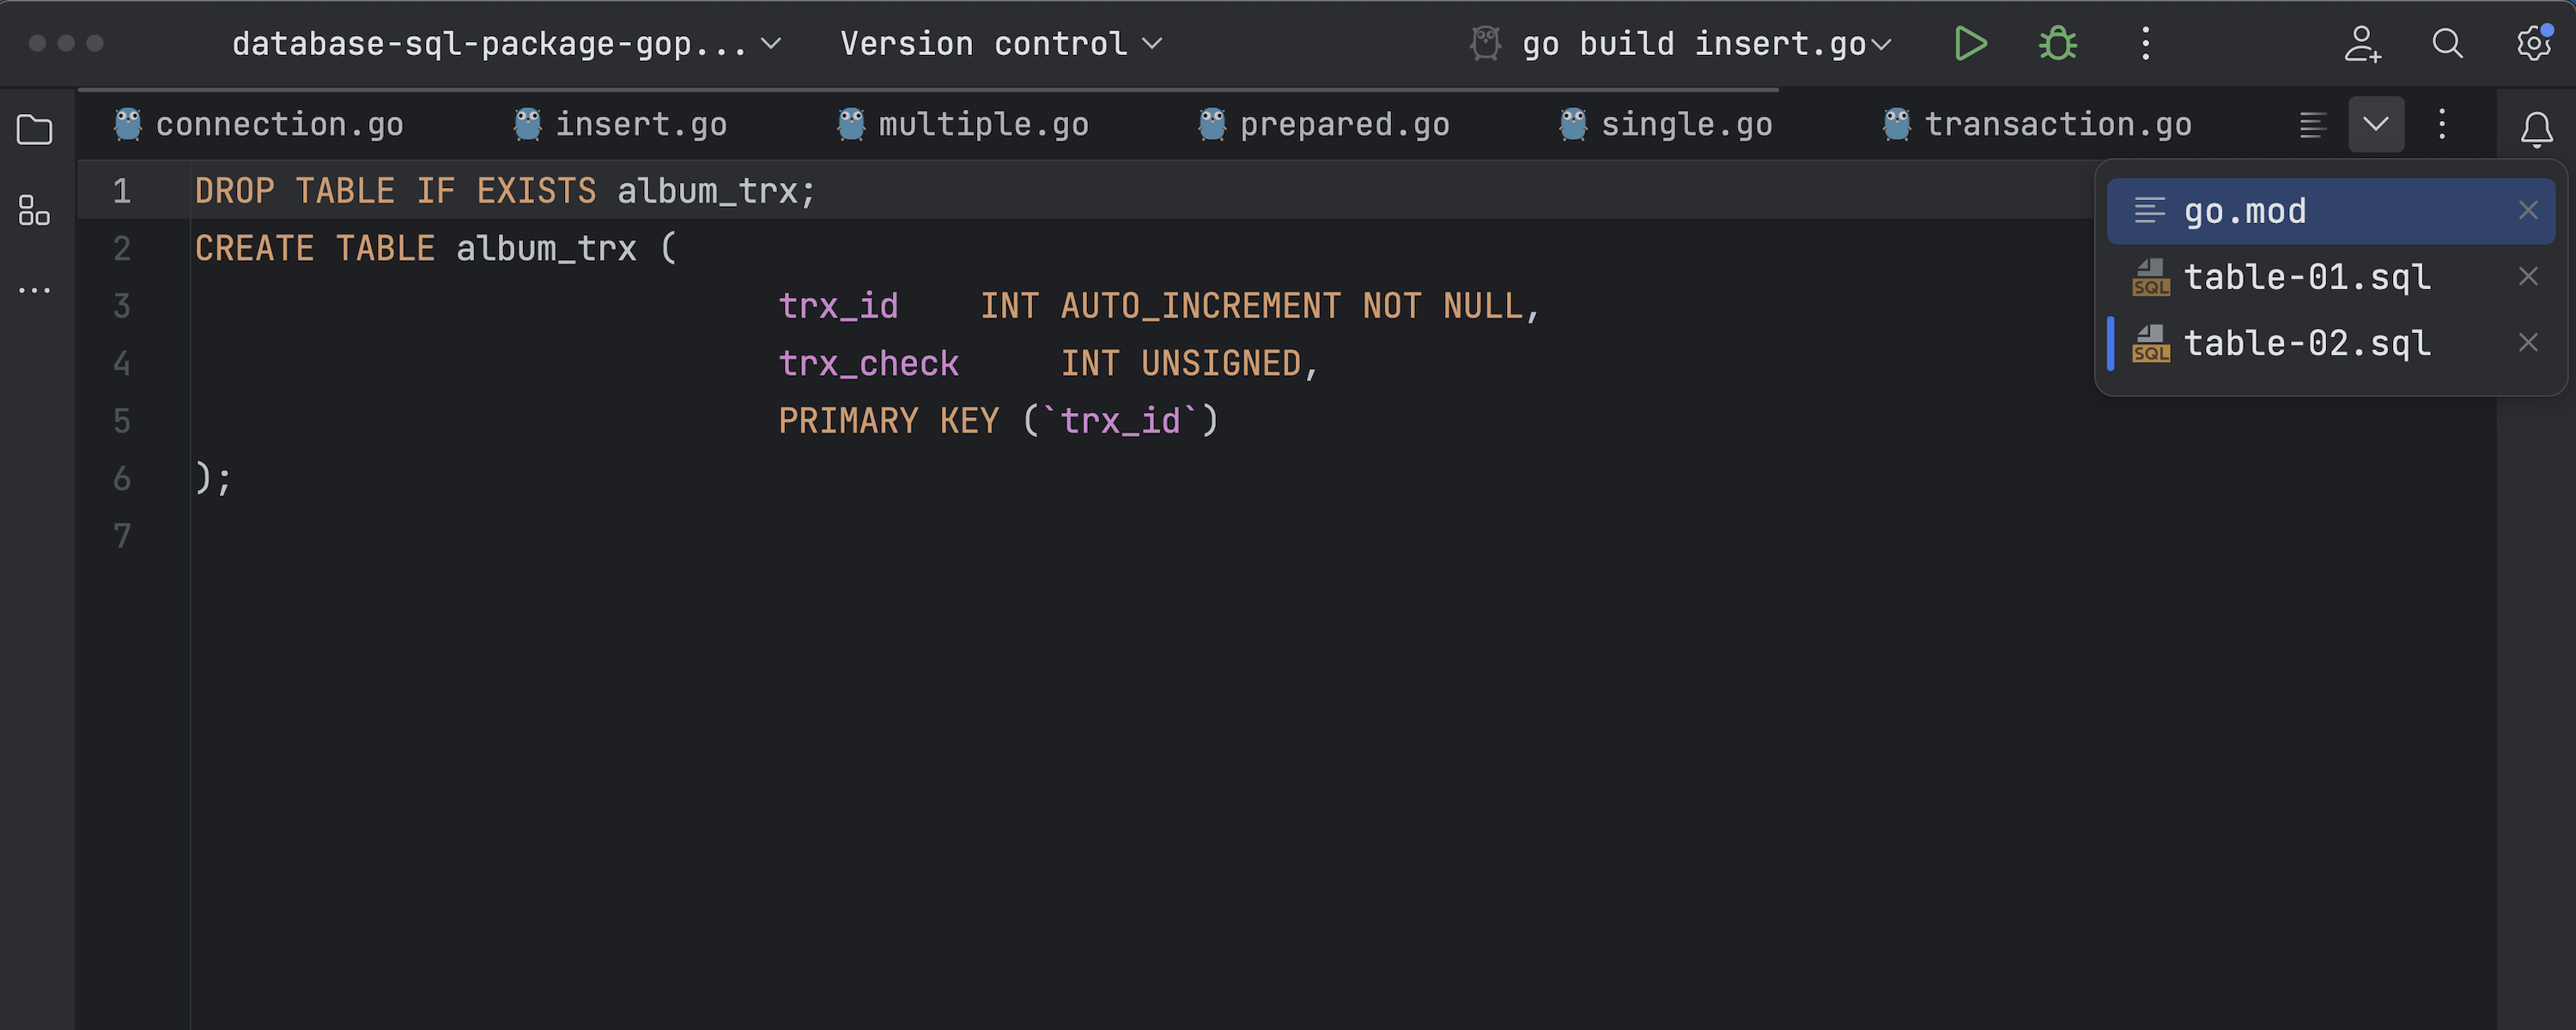Run the go build insert.go configuration
Image resolution: width=2576 pixels, height=1030 pixels.
(1970, 44)
